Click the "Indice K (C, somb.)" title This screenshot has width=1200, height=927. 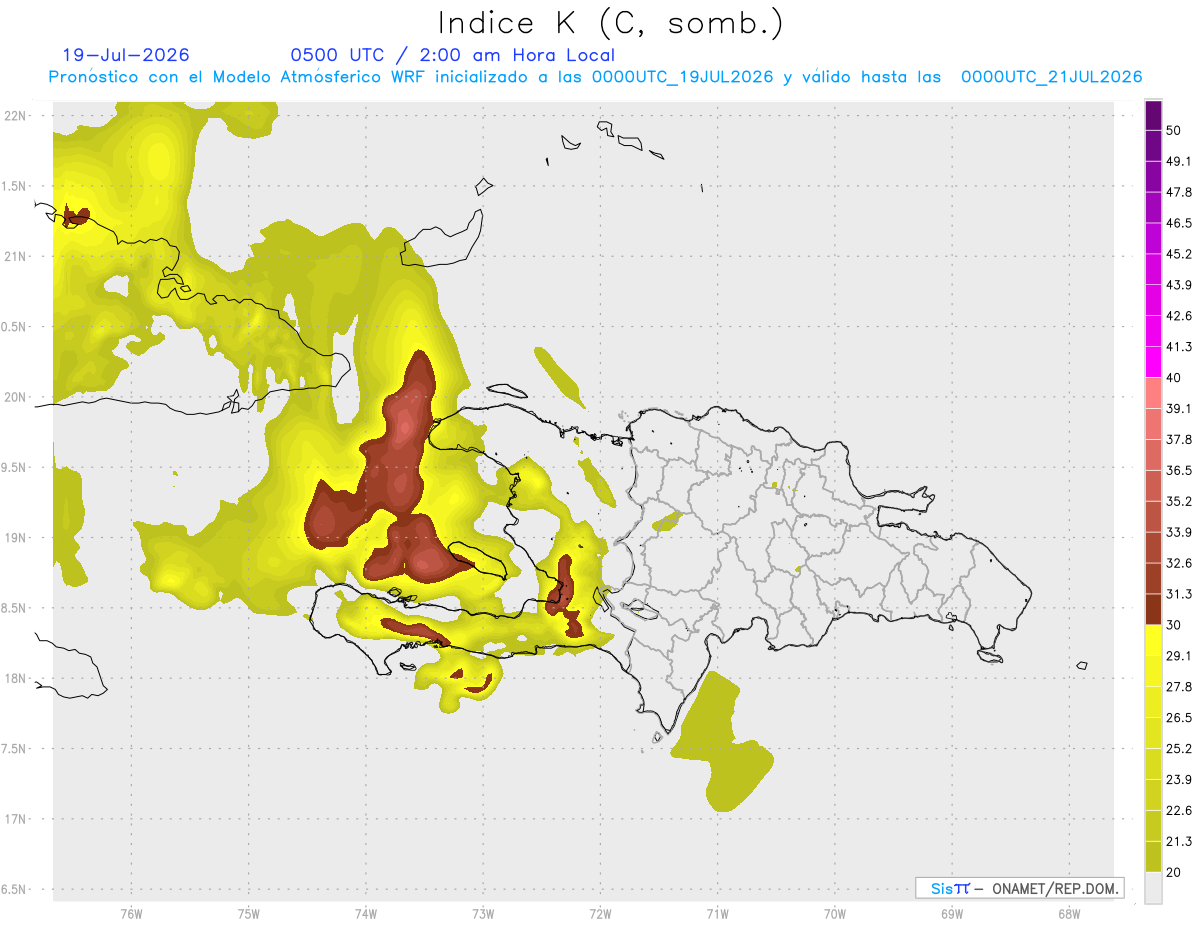pos(609,23)
